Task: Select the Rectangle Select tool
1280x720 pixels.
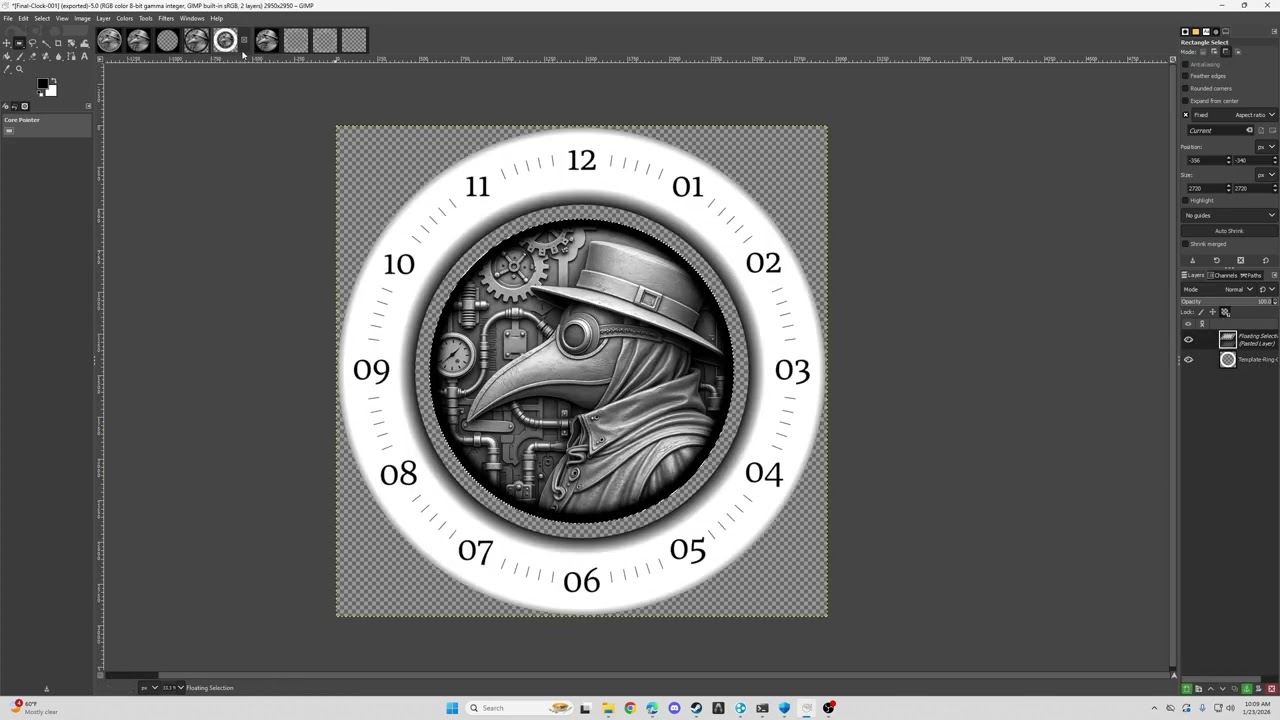Action: [x=19, y=43]
